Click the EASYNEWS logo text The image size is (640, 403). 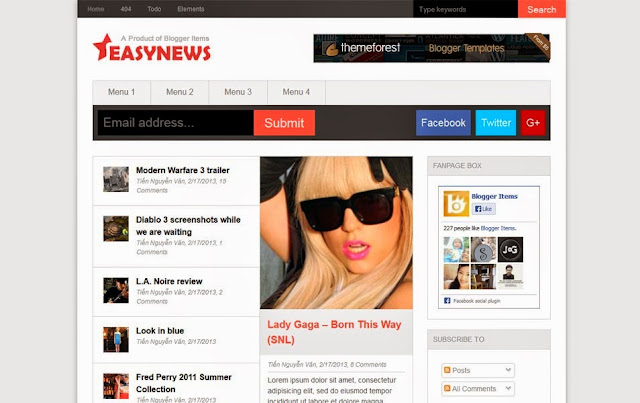point(160,53)
